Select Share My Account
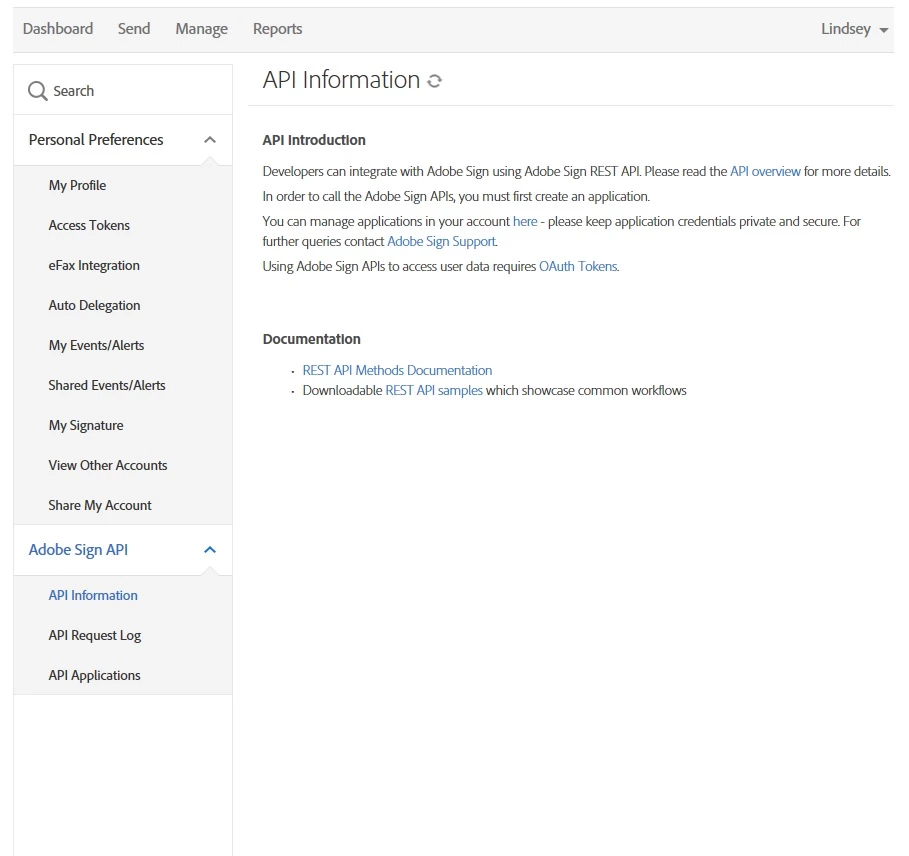 [100, 505]
